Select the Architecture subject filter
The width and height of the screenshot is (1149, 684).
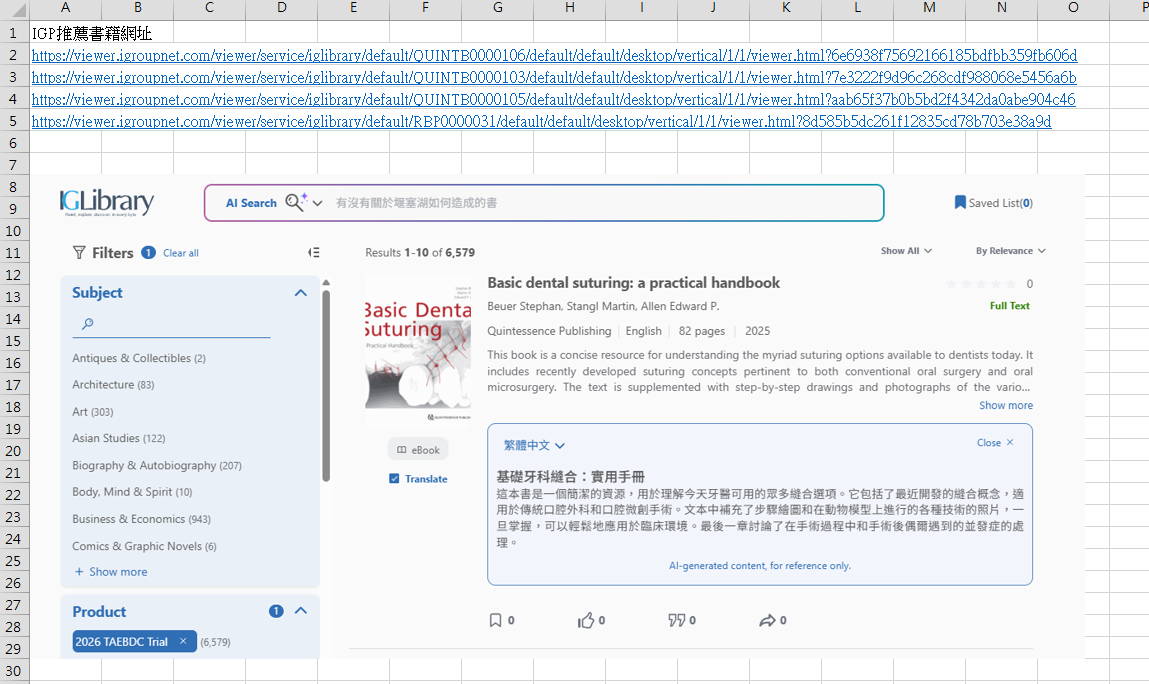click(x=103, y=385)
